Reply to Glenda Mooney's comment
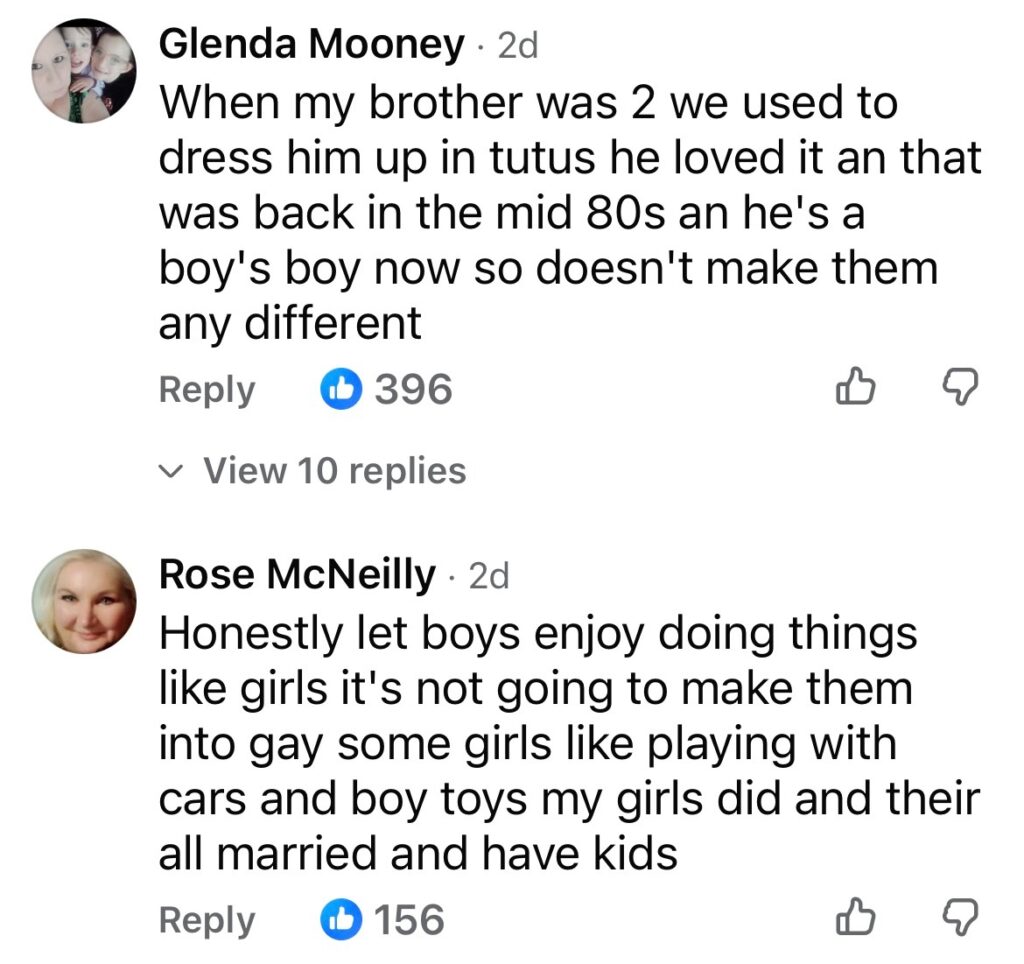 (207, 389)
